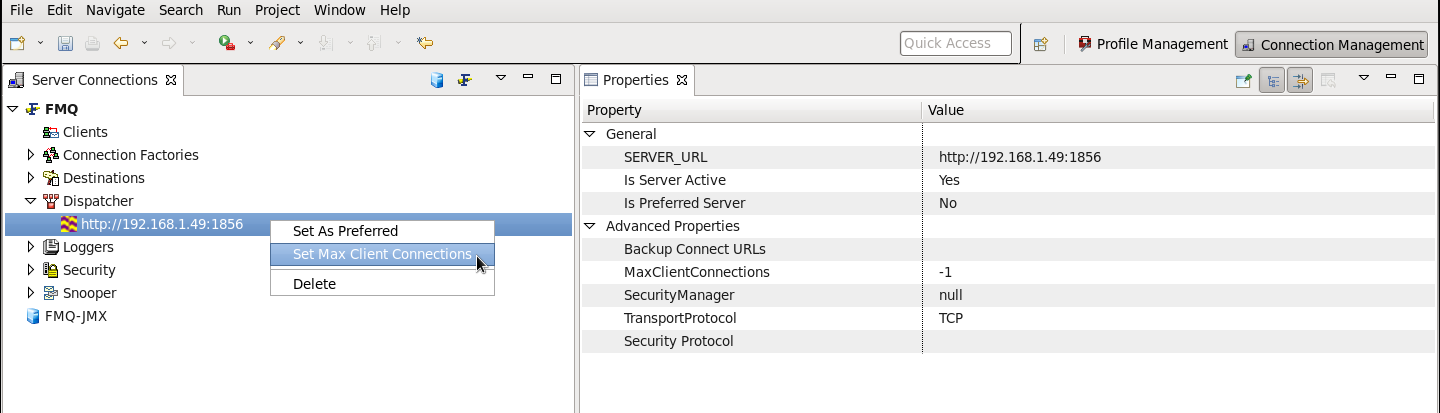Click the Save toolbar icon
Image resolution: width=1440 pixels, height=413 pixels.
click(x=65, y=44)
